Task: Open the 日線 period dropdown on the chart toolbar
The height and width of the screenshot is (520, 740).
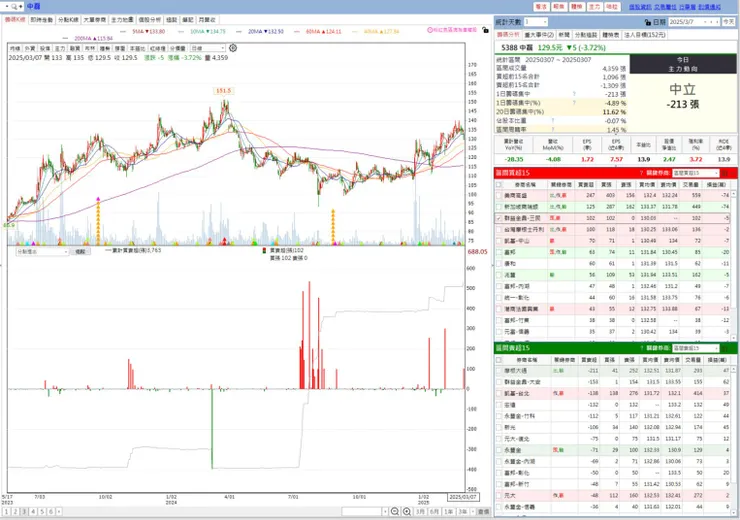Action: (207, 48)
